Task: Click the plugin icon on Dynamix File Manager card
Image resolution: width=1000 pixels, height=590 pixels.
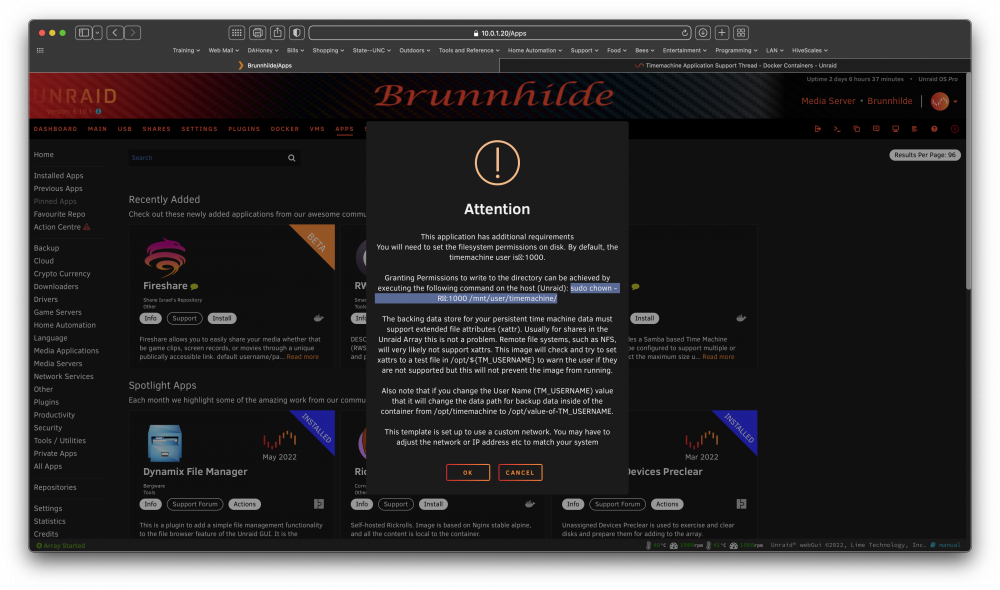Action: pyautogui.click(x=319, y=504)
